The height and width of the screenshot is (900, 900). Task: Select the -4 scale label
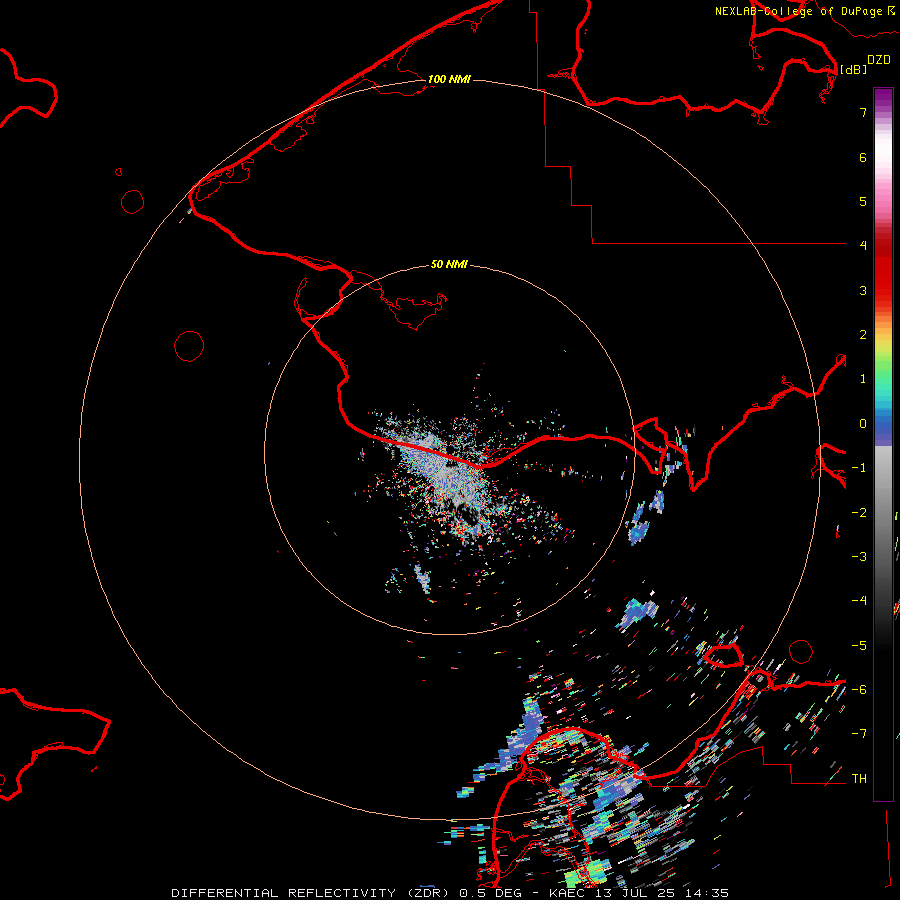(859, 601)
